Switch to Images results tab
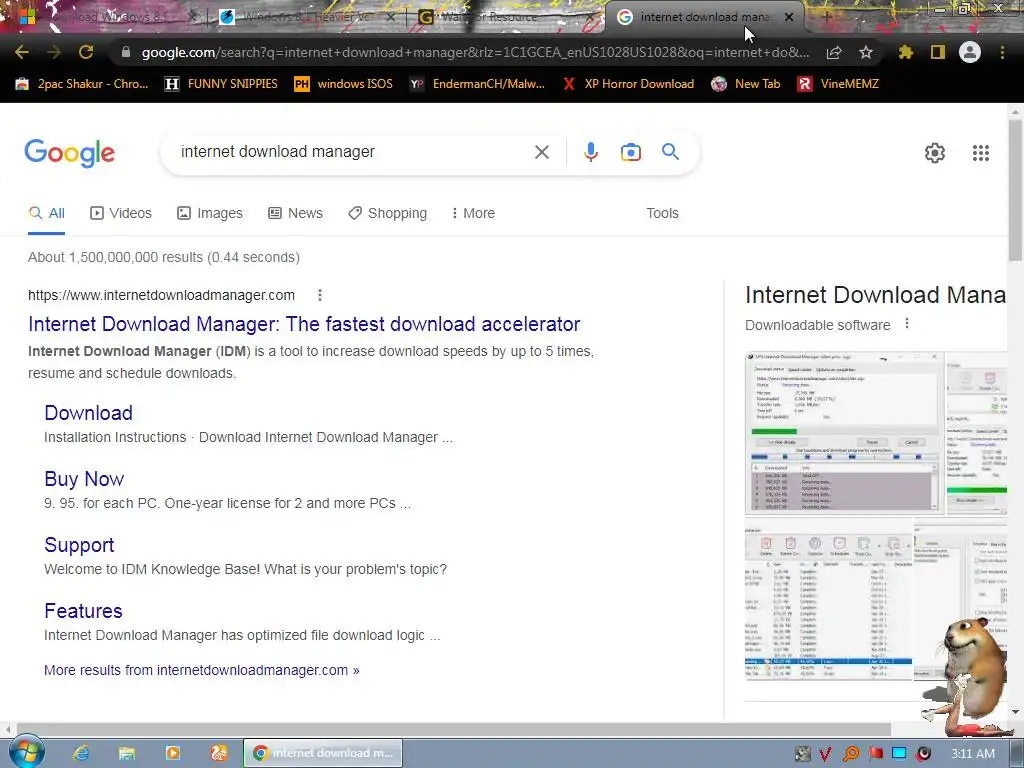 pyautogui.click(x=210, y=214)
